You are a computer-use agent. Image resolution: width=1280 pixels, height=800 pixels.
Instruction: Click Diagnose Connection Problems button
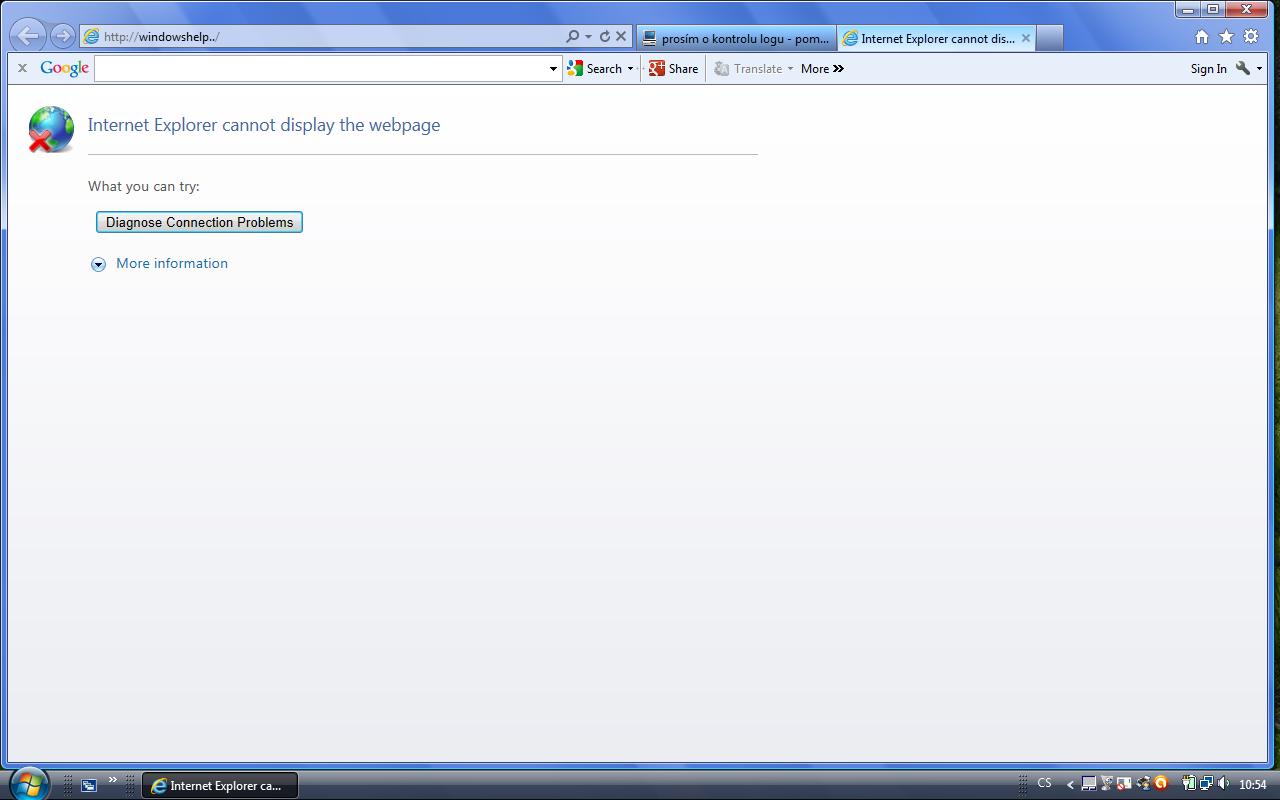(199, 222)
